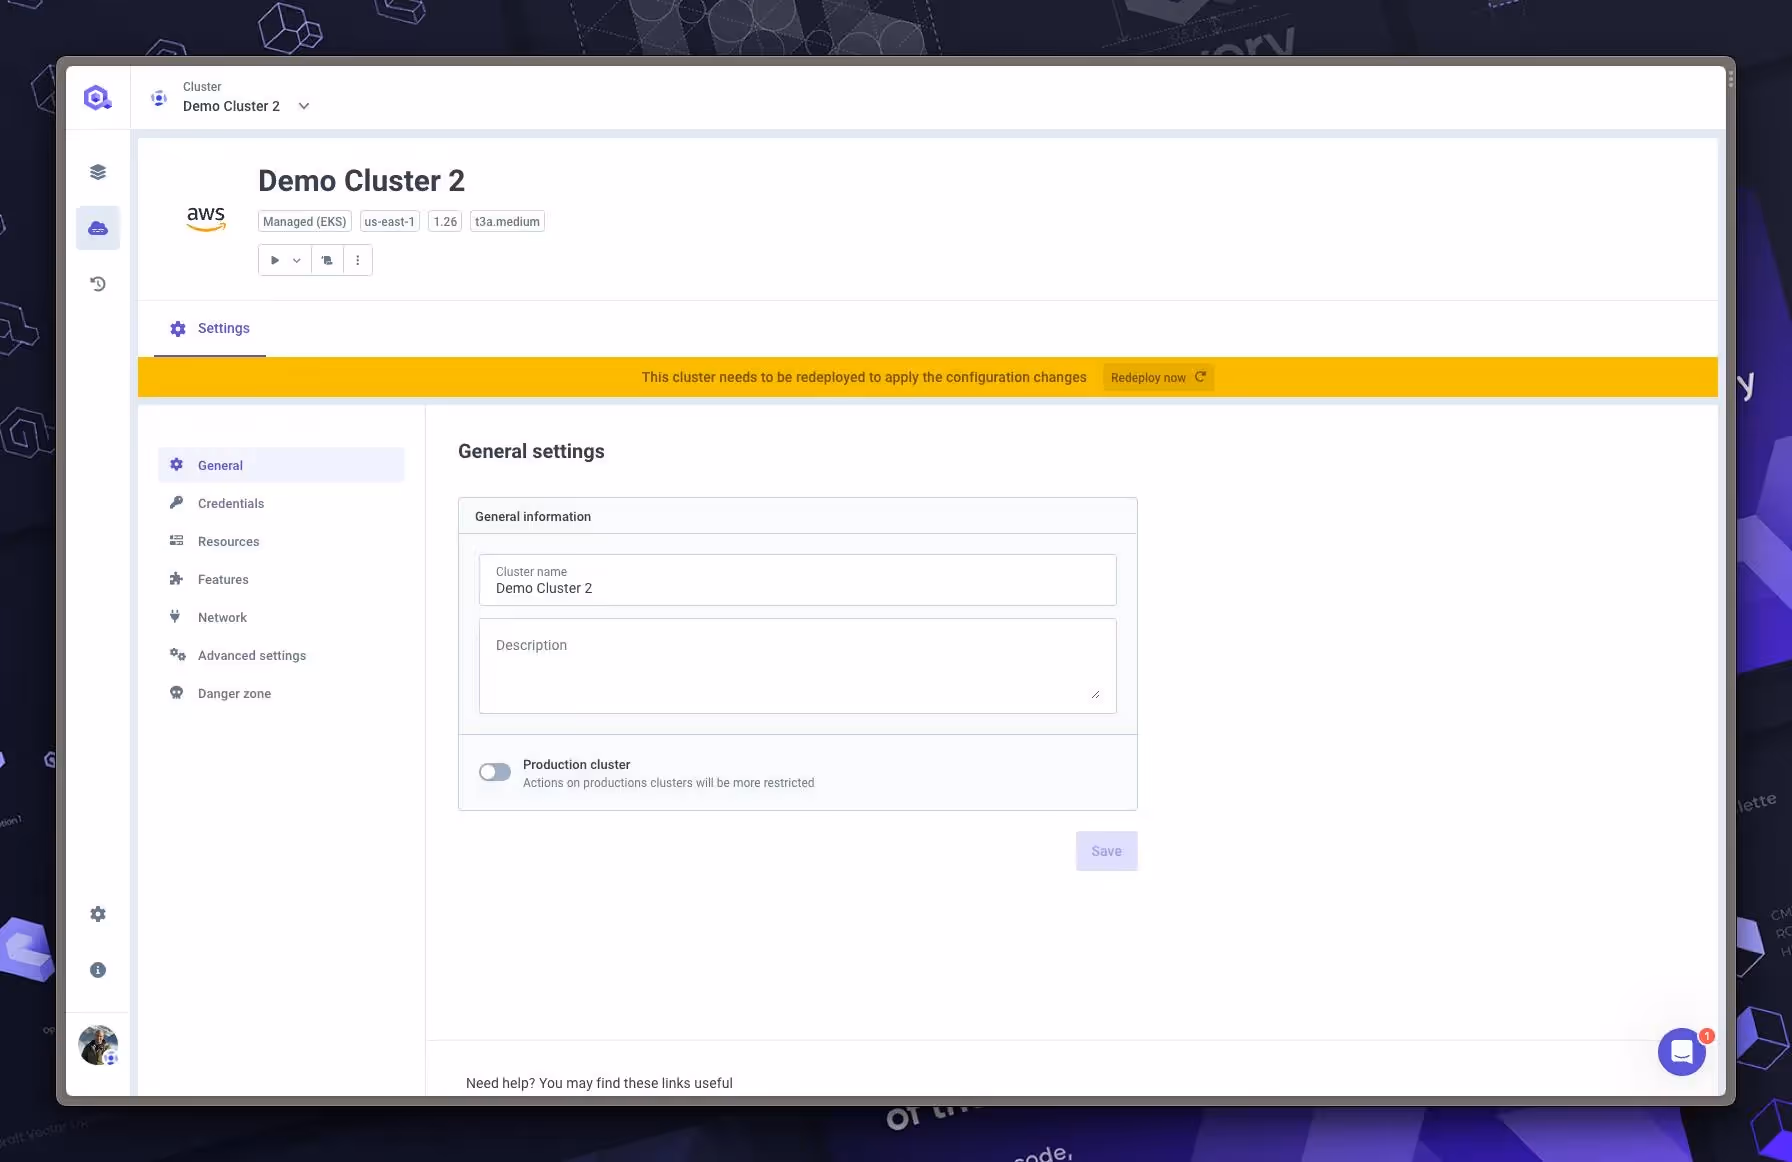Toggle Production cluster restriction off
This screenshot has height=1162, width=1792.
(x=494, y=771)
